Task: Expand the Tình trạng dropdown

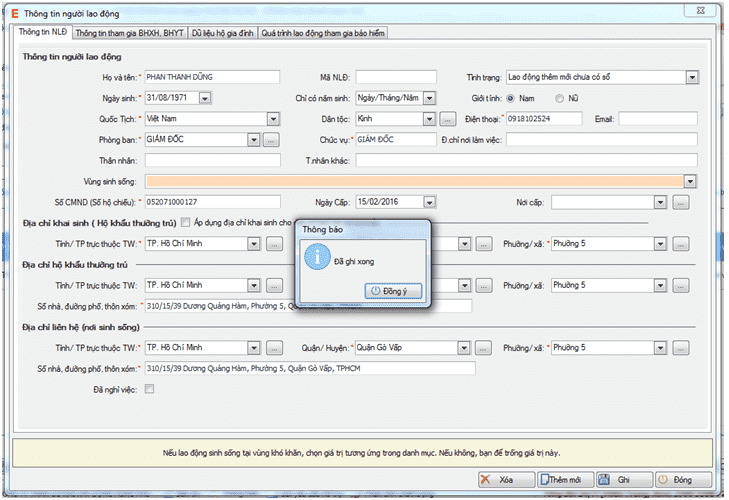Action: 691,77
